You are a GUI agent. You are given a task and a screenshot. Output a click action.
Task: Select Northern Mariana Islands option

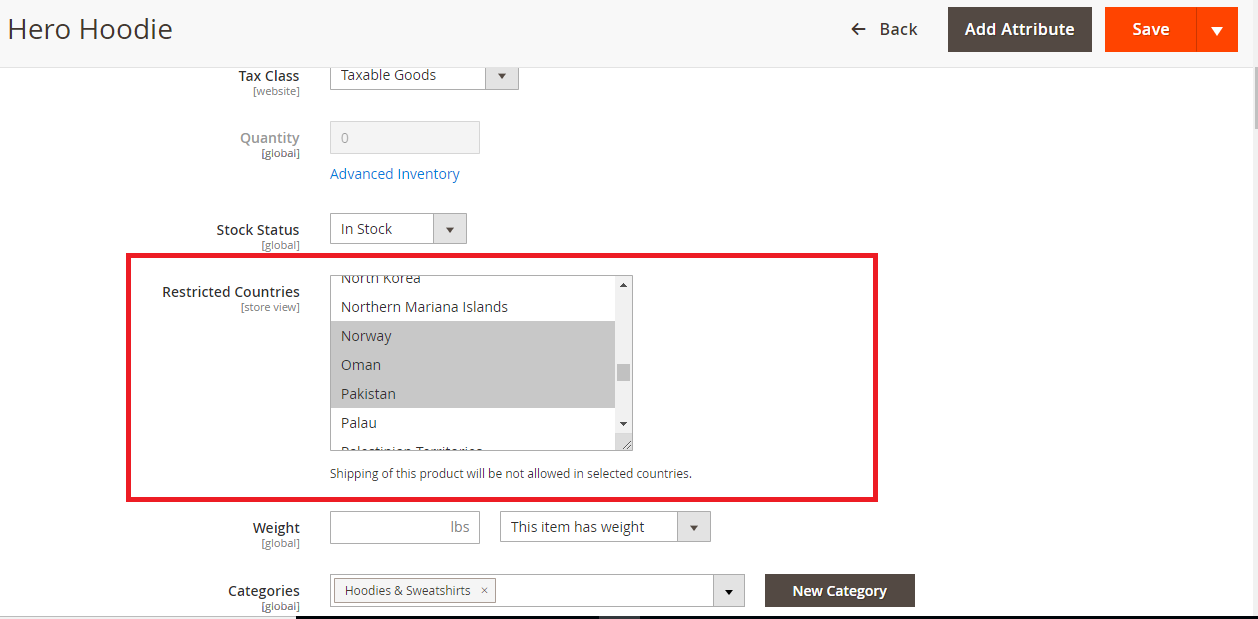click(424, 307)
